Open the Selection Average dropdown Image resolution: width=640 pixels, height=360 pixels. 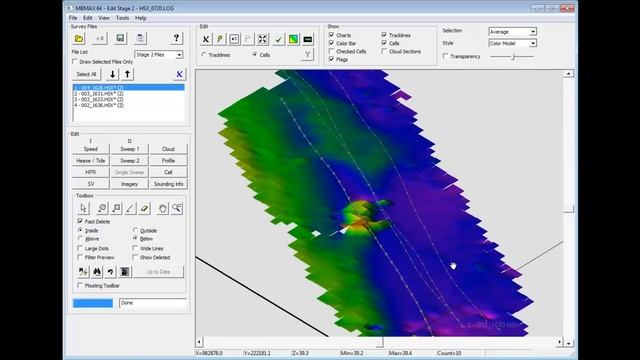pyautogui.click(x=533, y=31)
